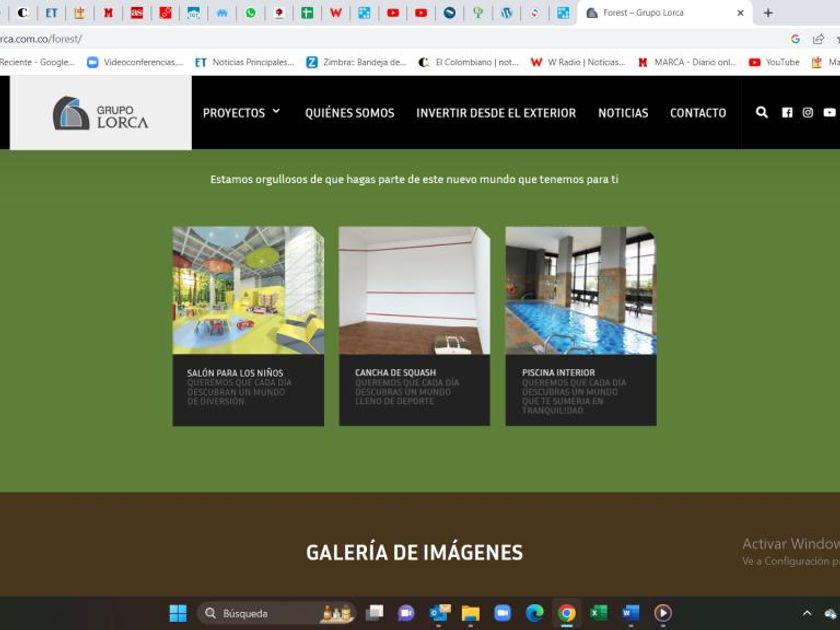Image resolution: width=840 pixels, height=630 pixels.
Task: Open the Proyectos menu item
Action: [x=234, y=113]
